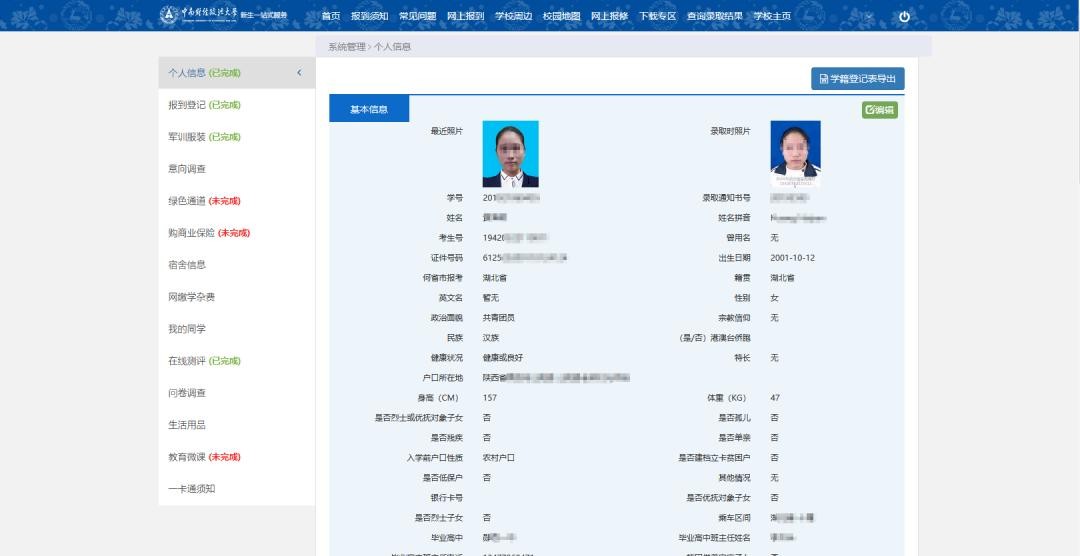Open 网缴学杂费 from sidebar list

(191, 297)
